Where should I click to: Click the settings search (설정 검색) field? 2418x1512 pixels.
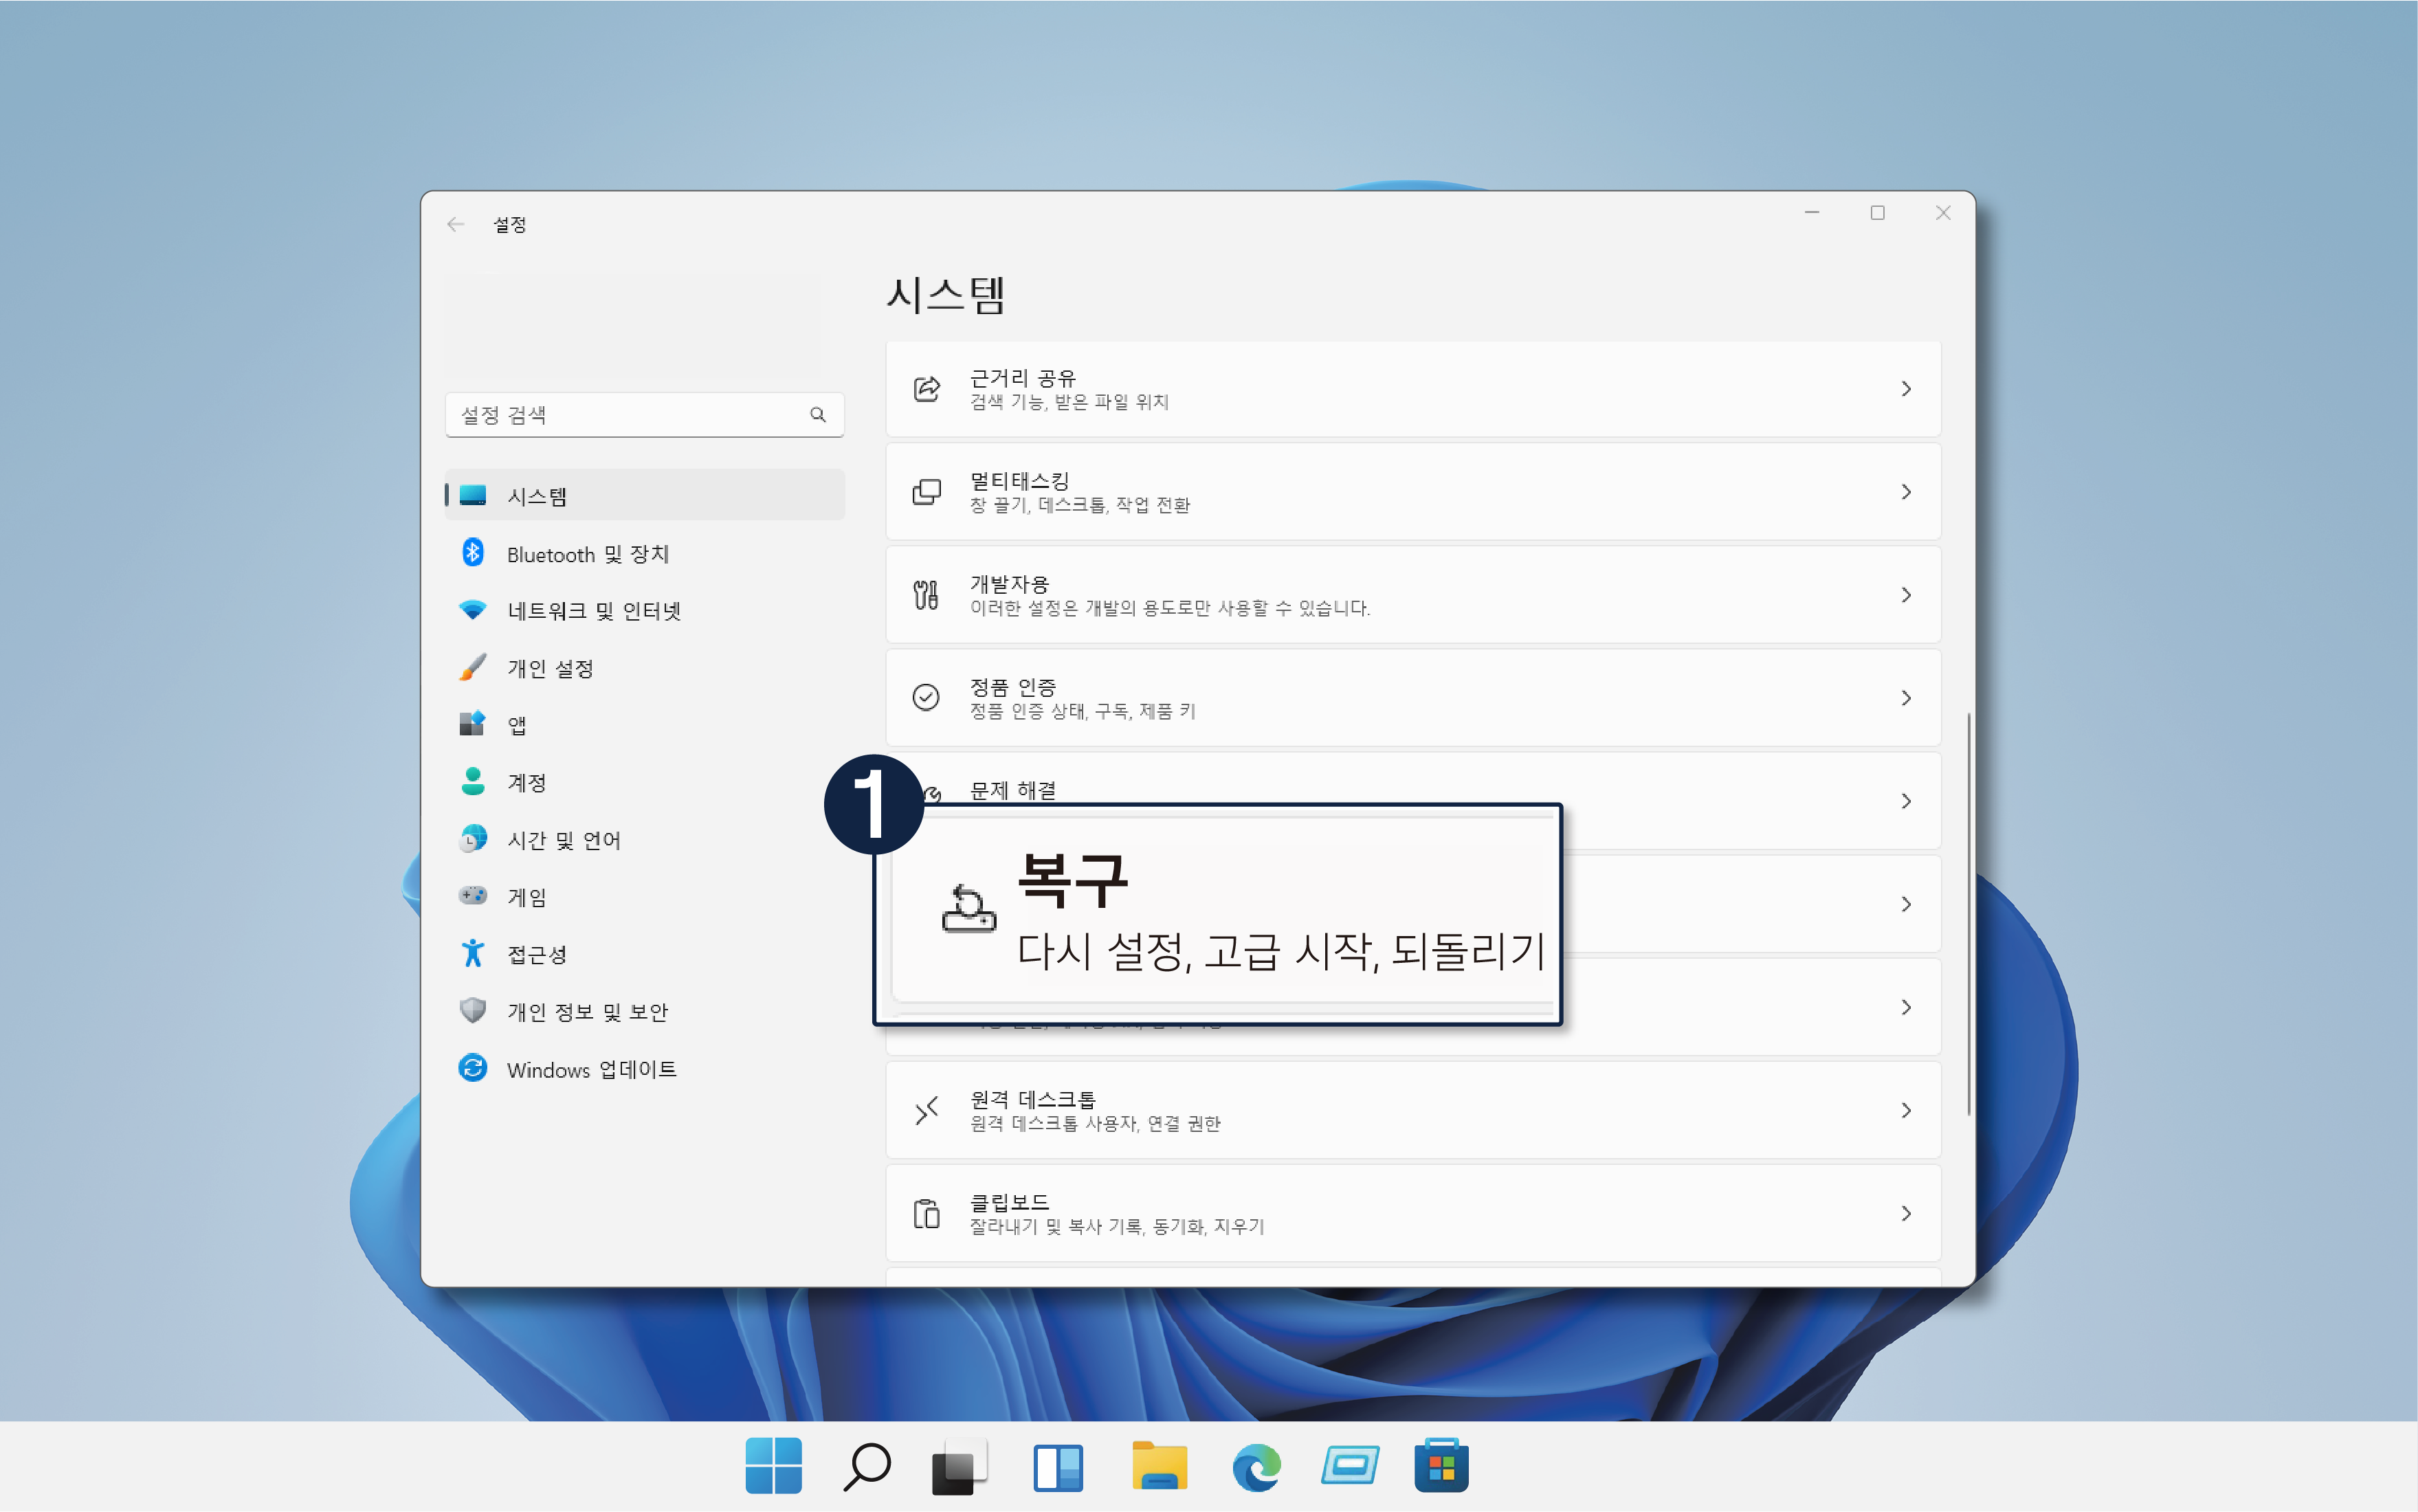[x=630, y=415]
